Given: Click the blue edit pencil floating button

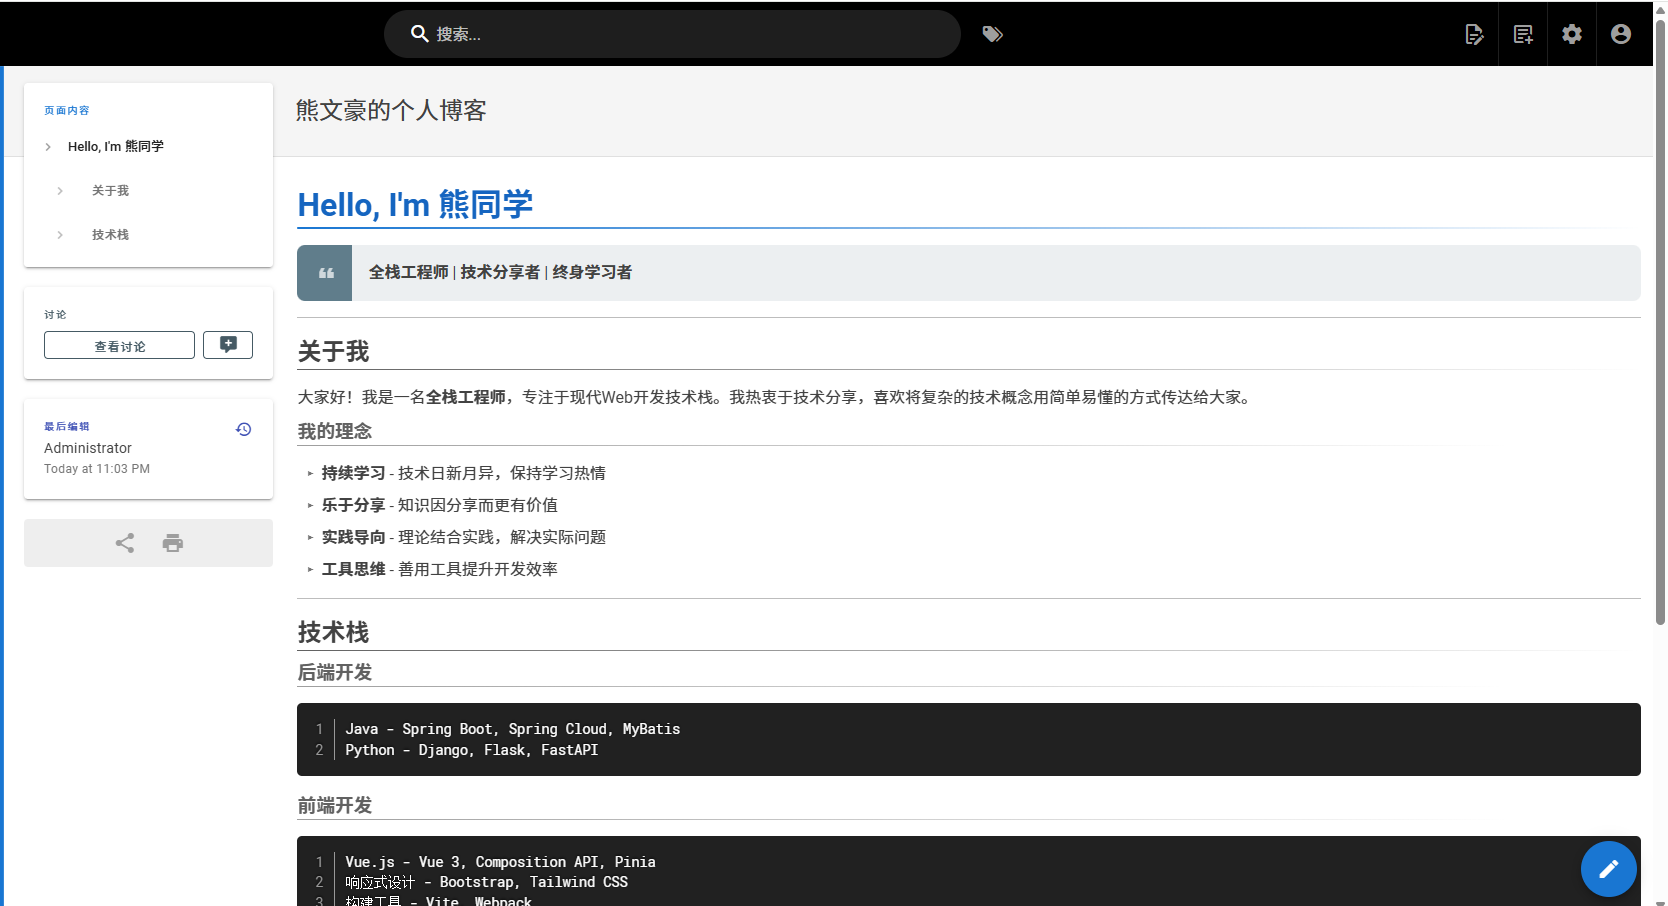Looking at the screenshot, I should pos(1608,869).
